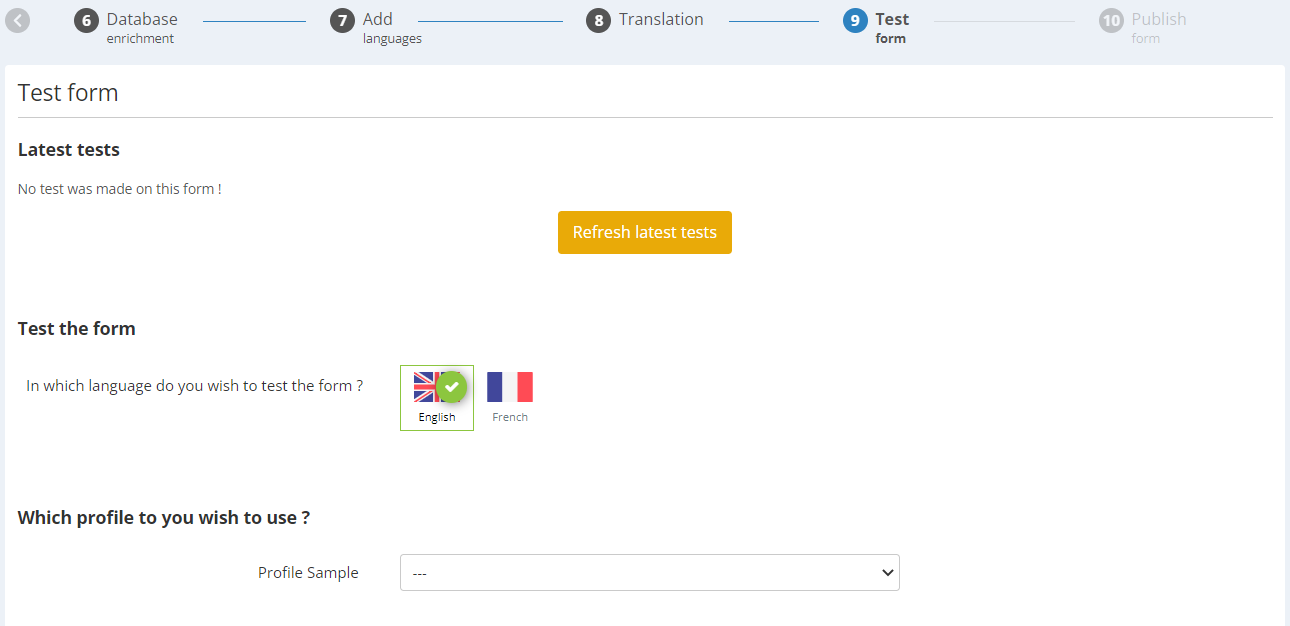Go back with the left arrow stepper button
Viewport: 1290px width, 626px height.
coord(17,20)
